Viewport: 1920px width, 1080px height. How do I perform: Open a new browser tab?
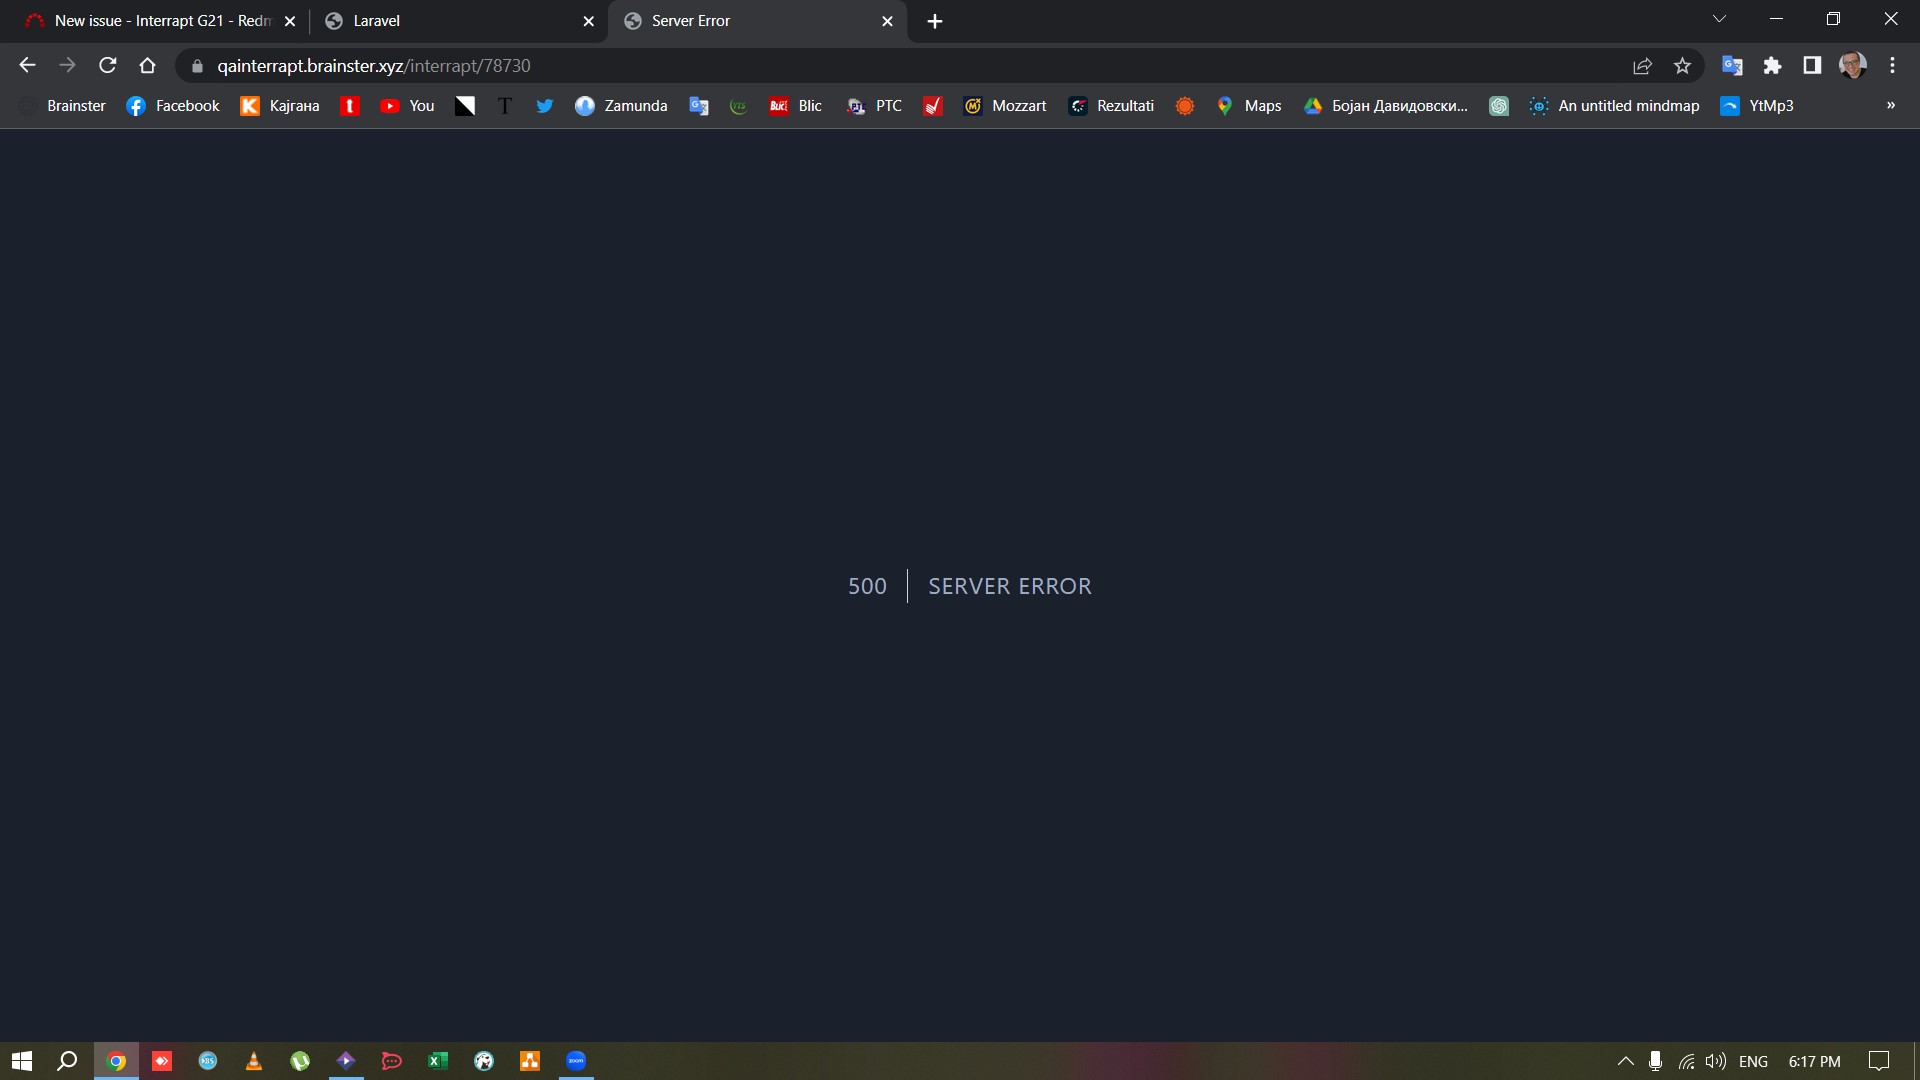tap(935, 21)
